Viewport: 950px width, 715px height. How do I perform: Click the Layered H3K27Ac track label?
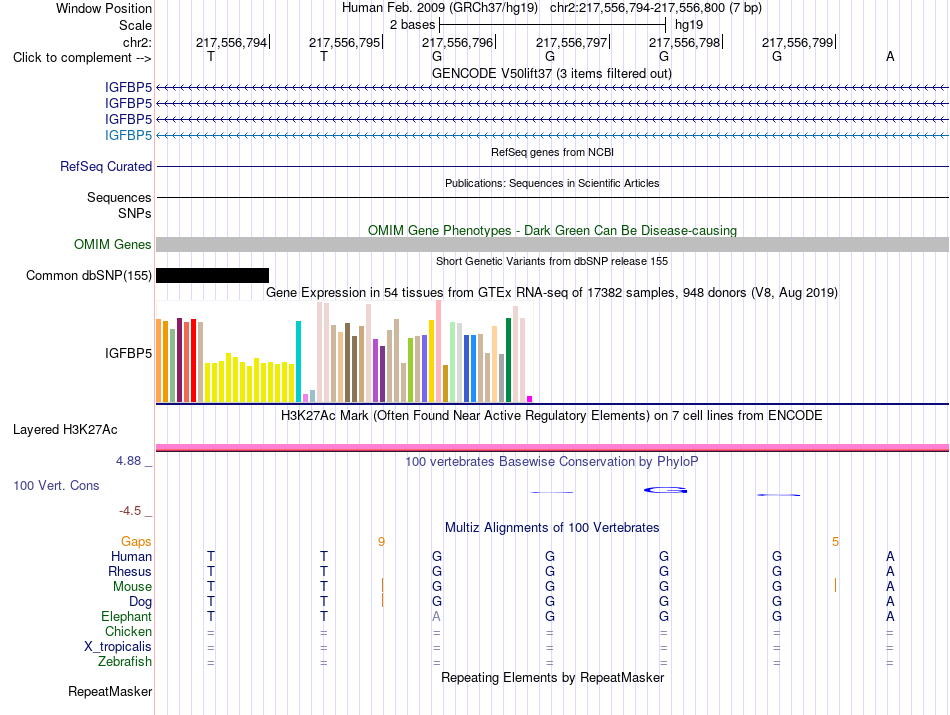(x=65, y=430)
